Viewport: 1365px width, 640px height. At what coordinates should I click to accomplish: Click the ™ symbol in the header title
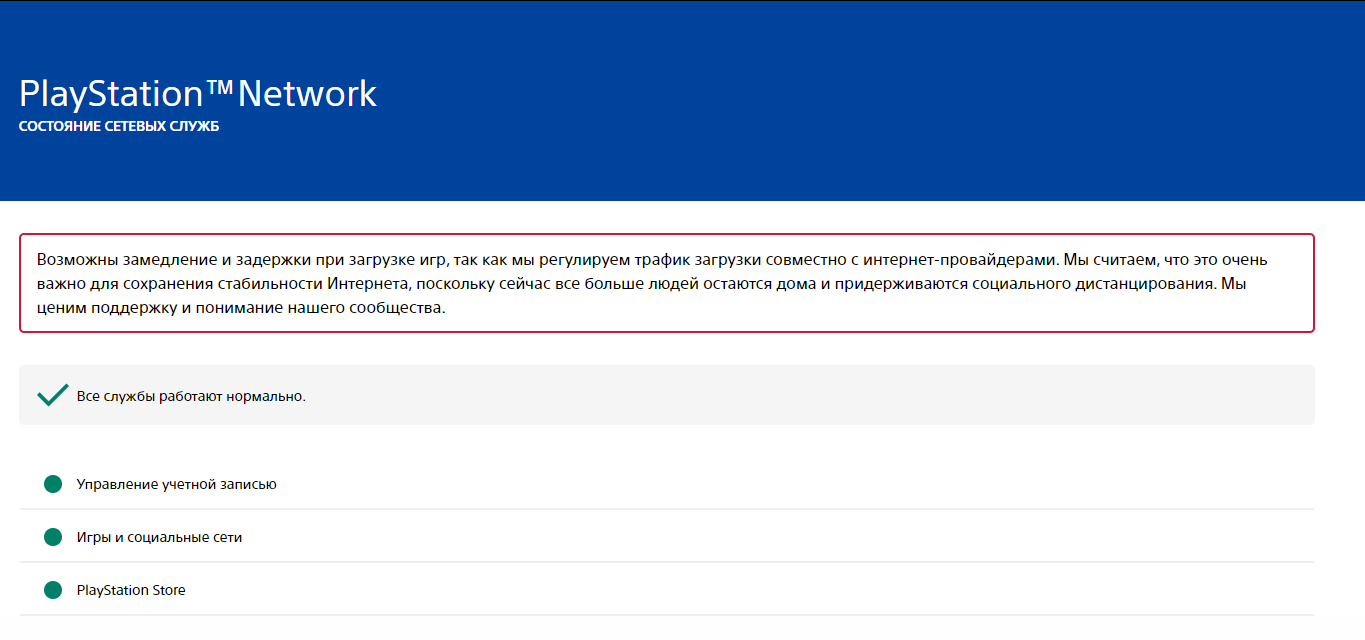[219, 88]
